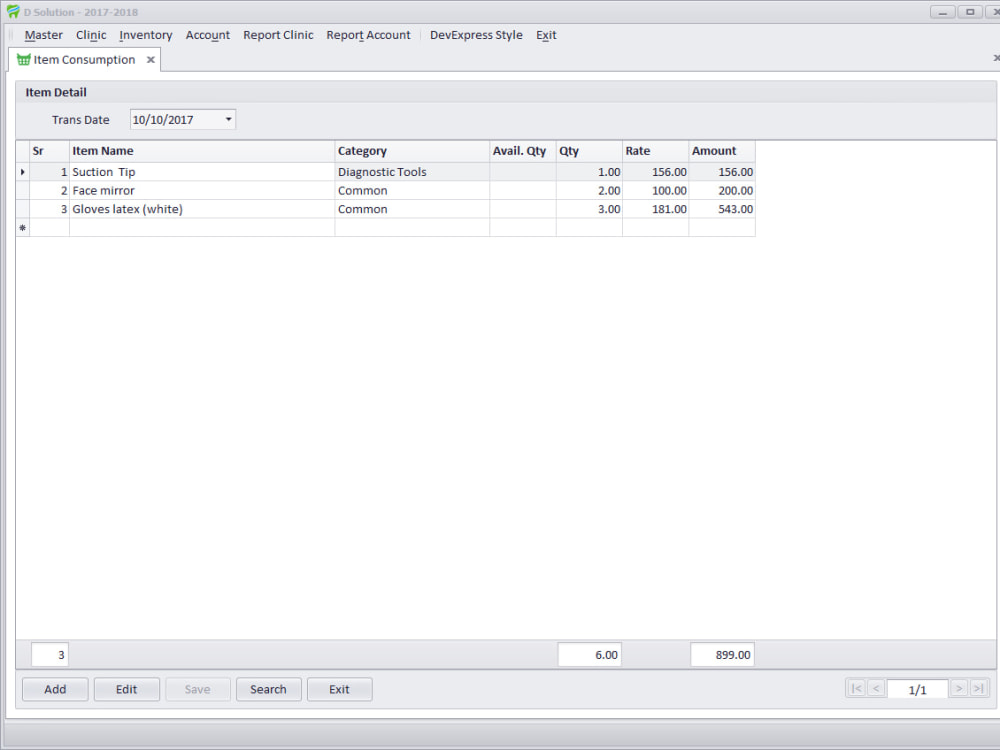The image size is (1000, 750).
Task: Jump to first page using pager control
Action: click(856, 688)
